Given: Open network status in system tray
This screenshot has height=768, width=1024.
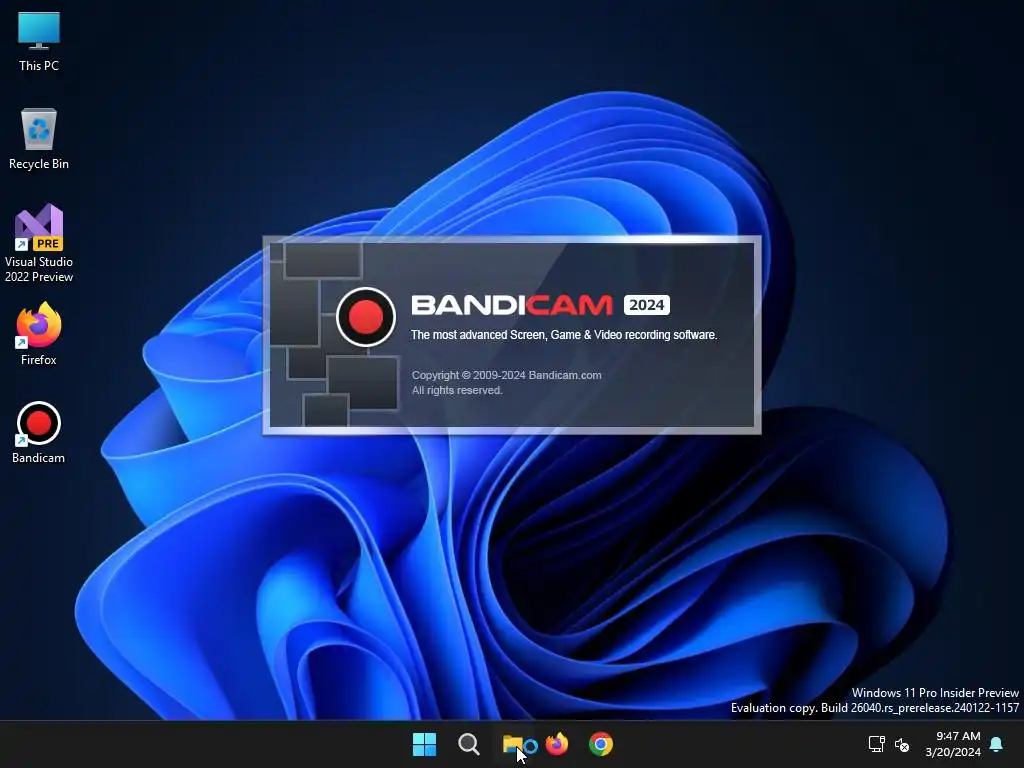Looking at the screenshot, I should [876, 744].
